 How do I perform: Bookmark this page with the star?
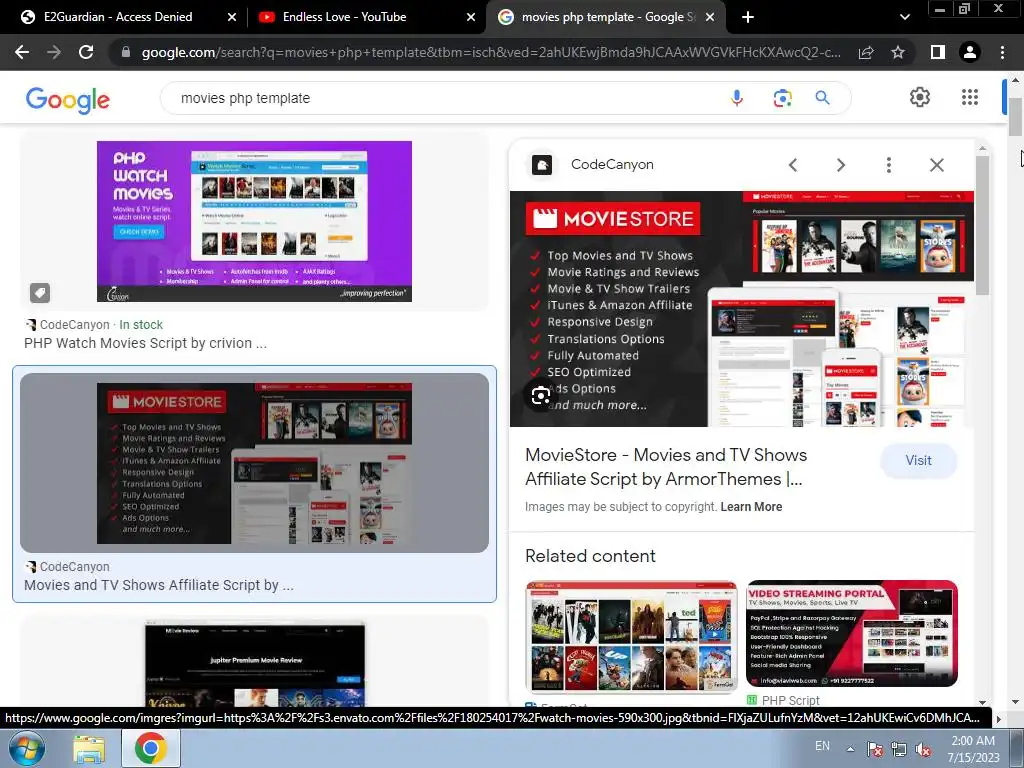pos(898,52)
